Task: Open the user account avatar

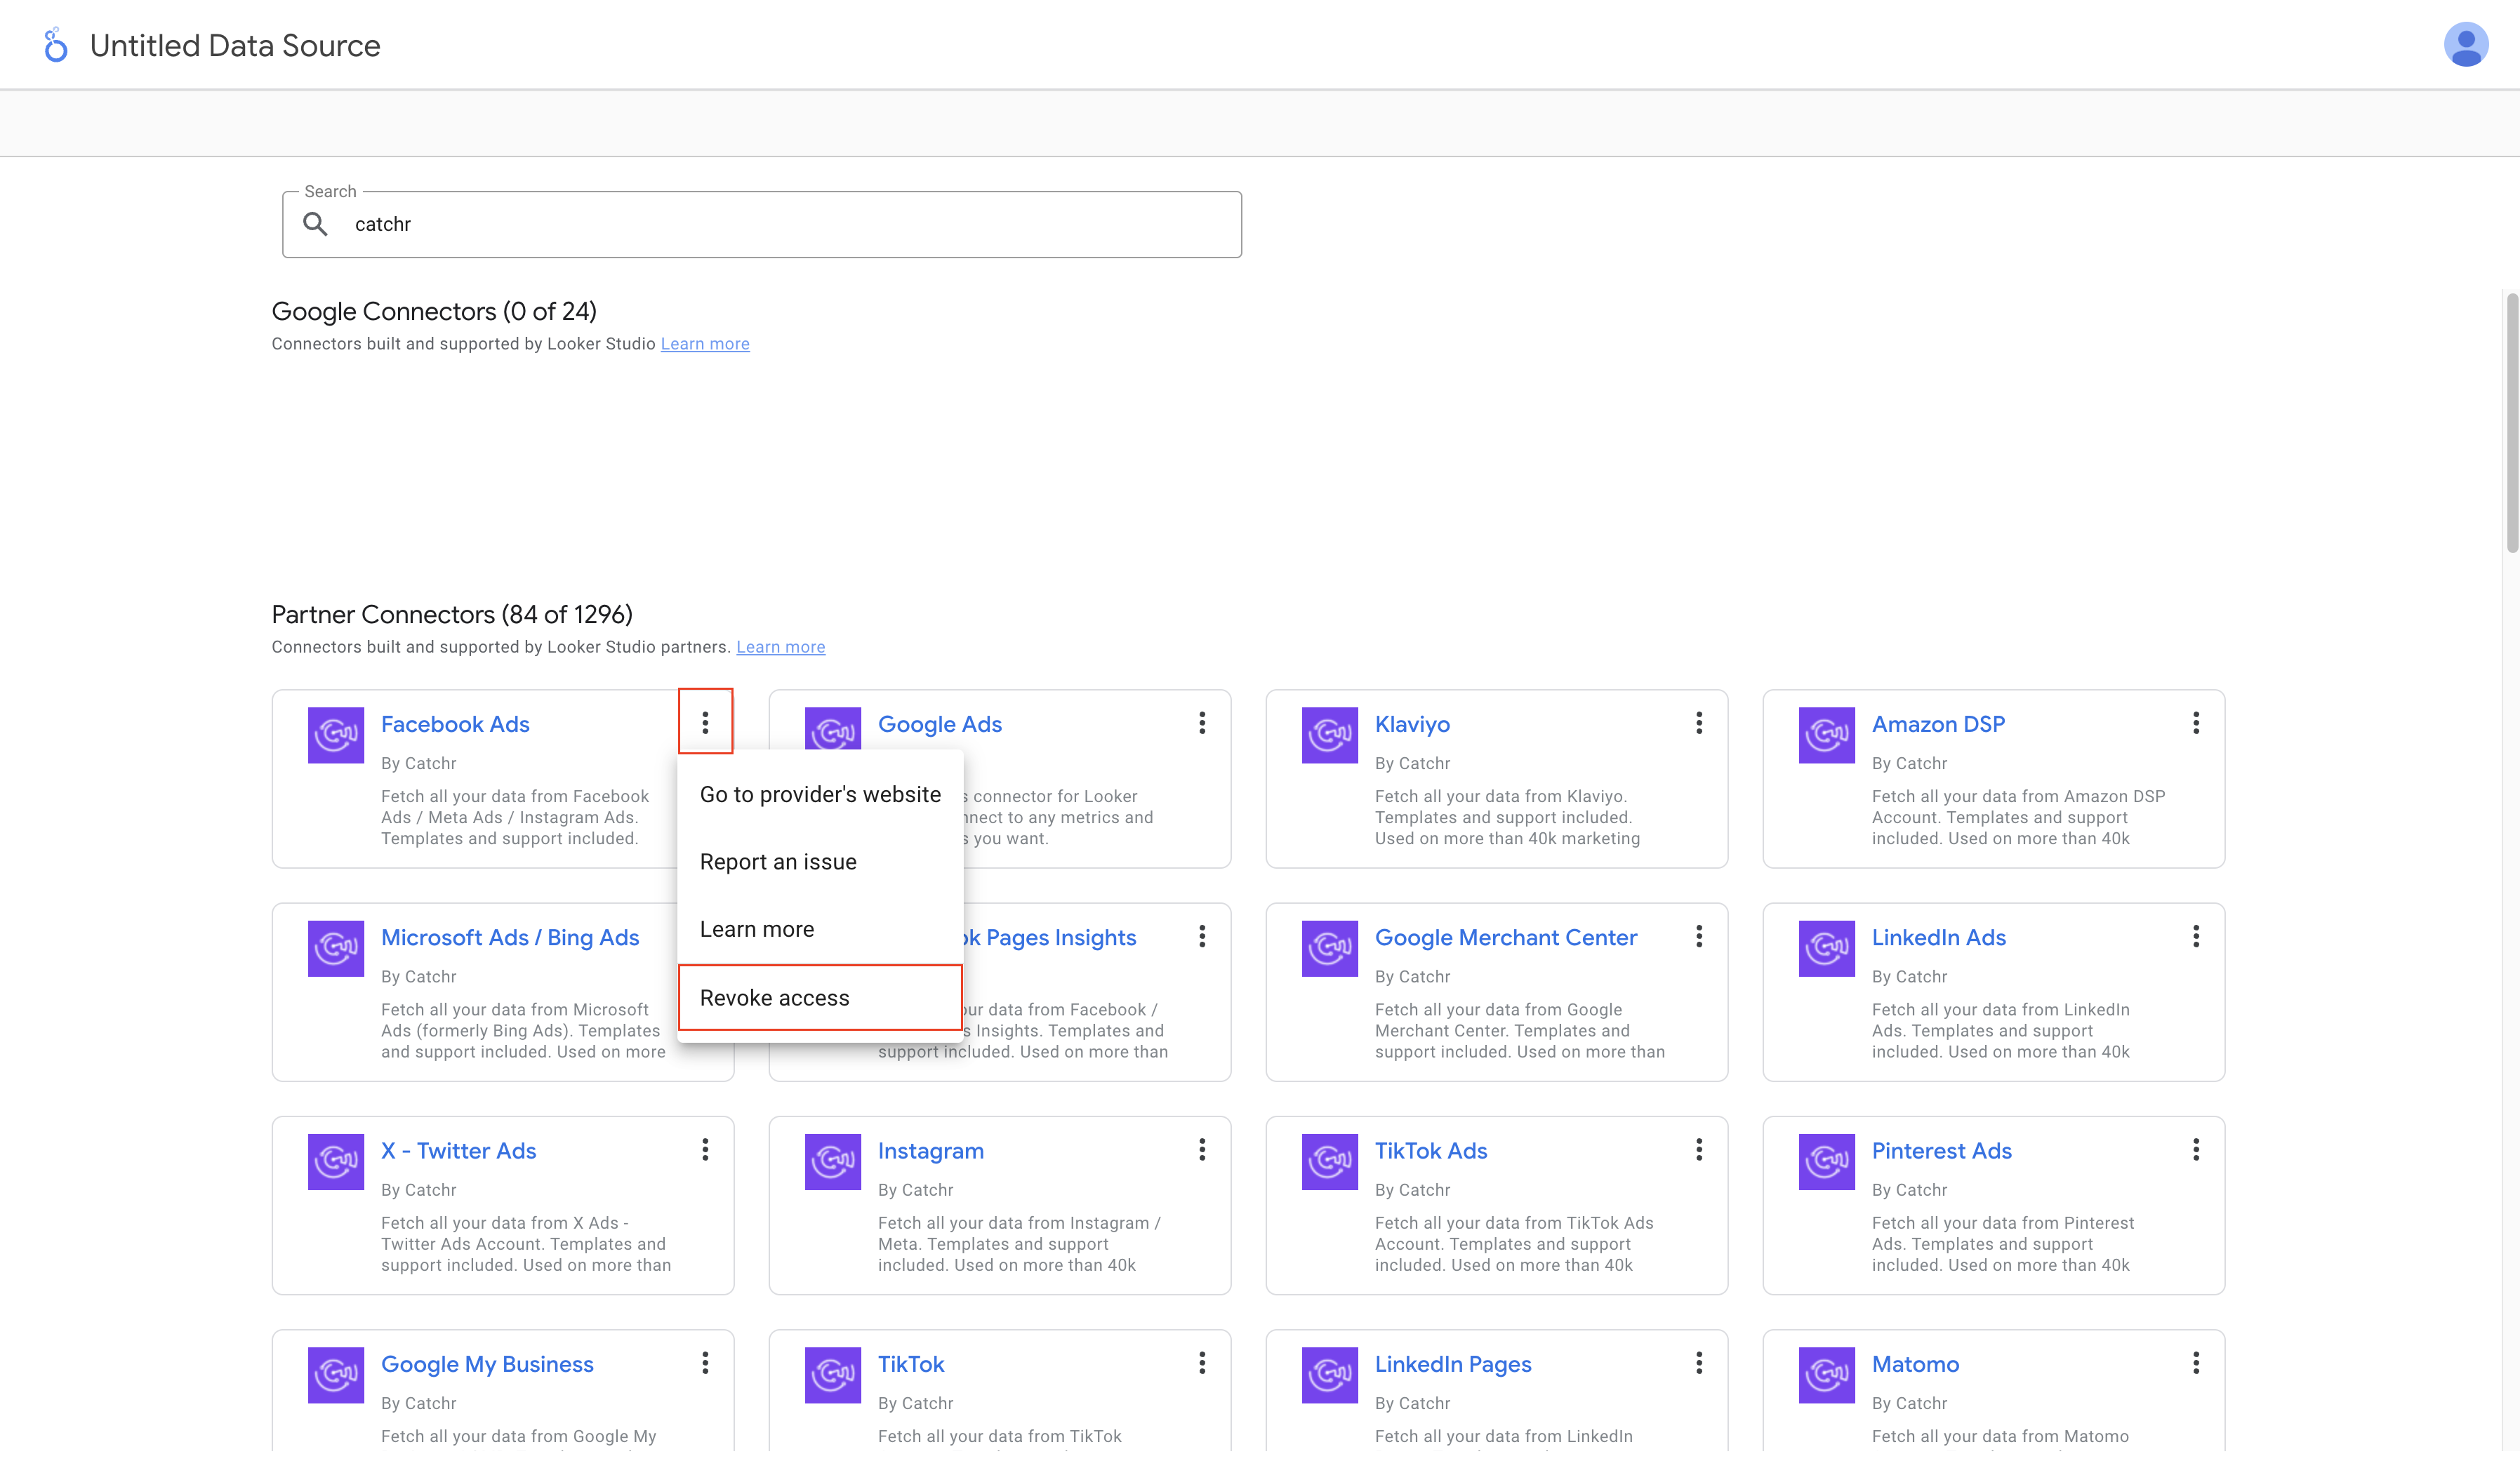Action: coord(2465,45)
